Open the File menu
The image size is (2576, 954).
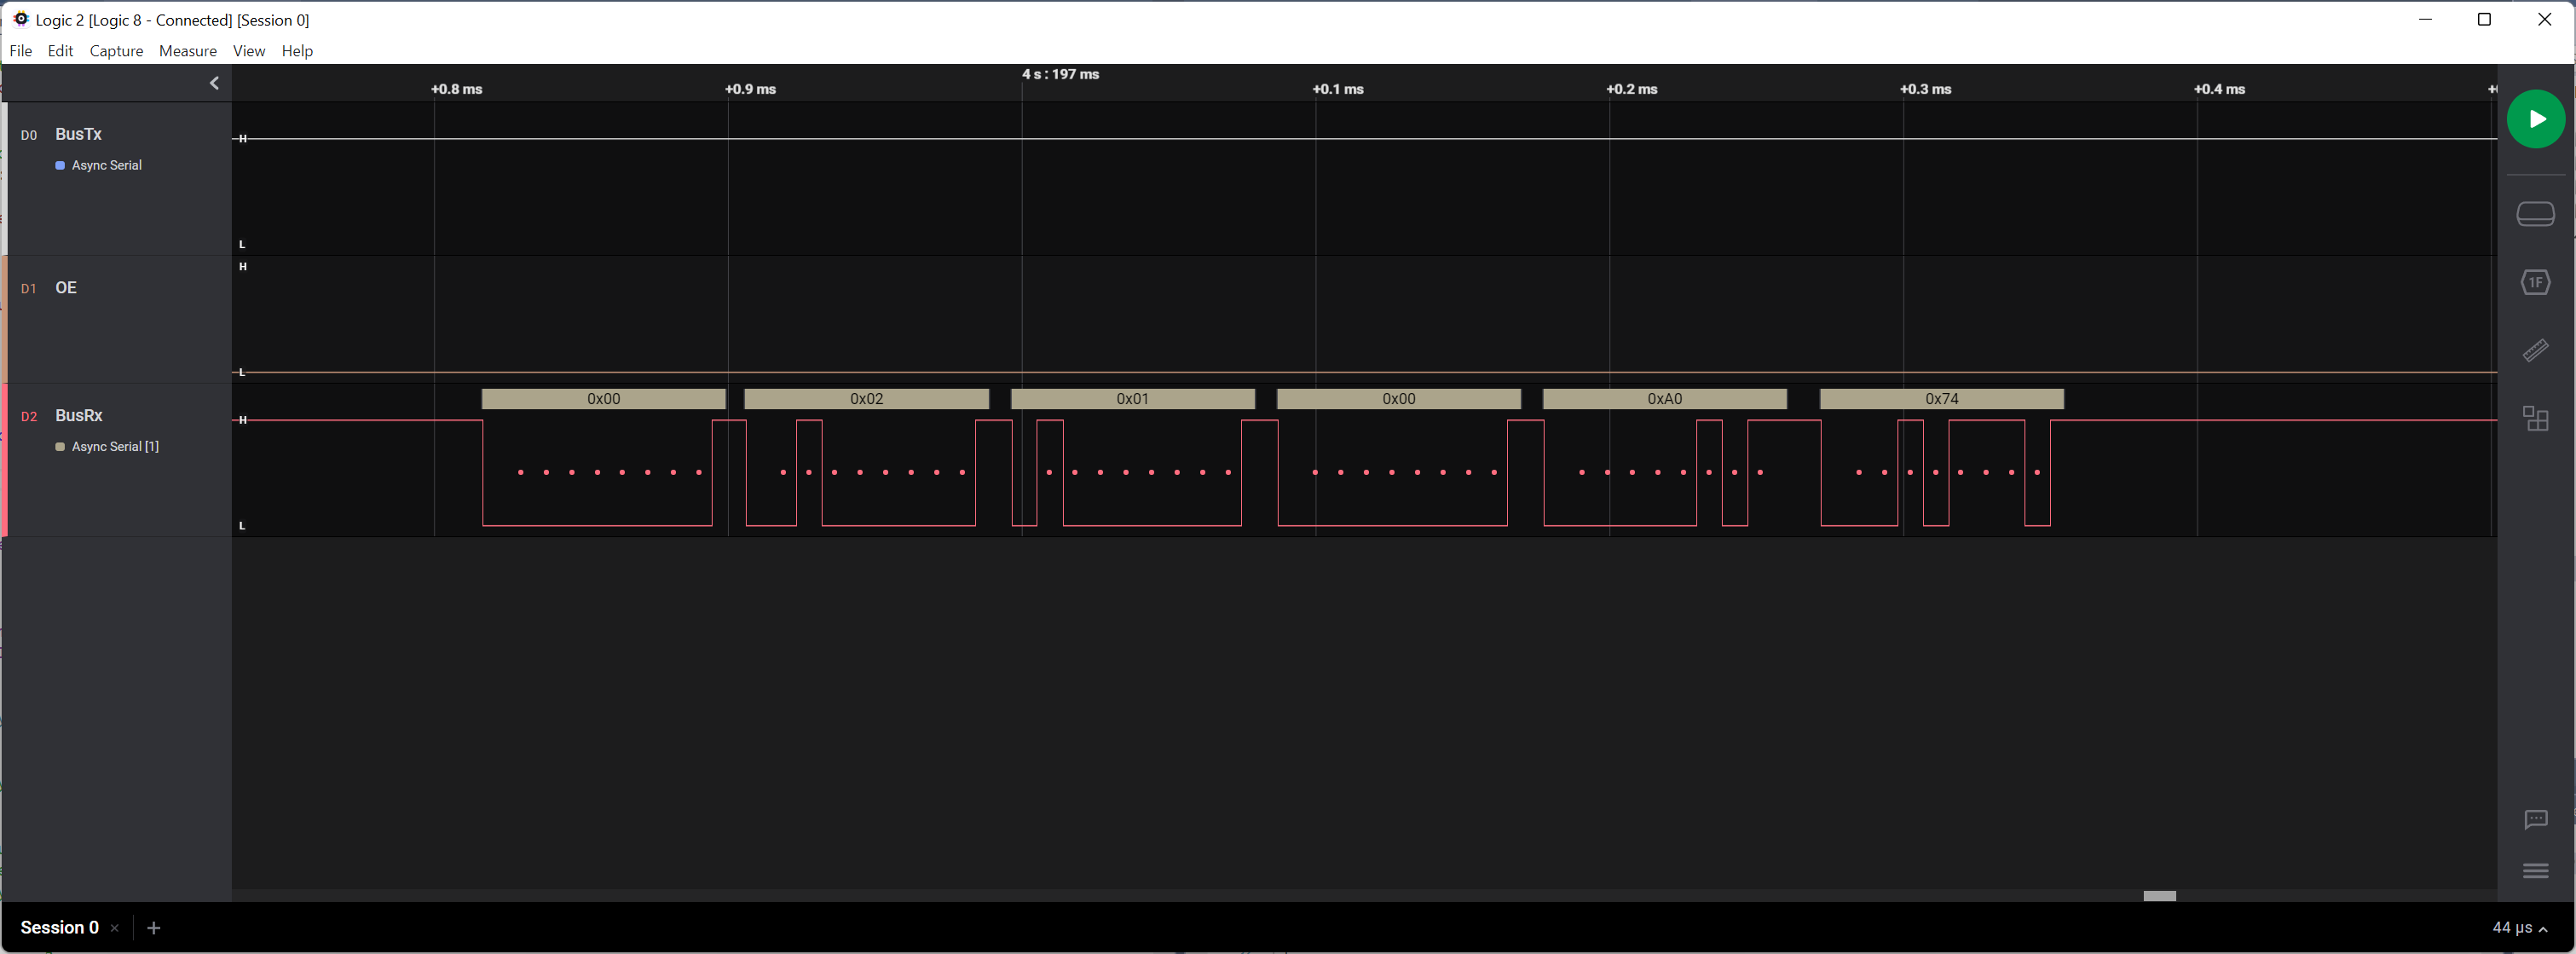tap(20, 51)
